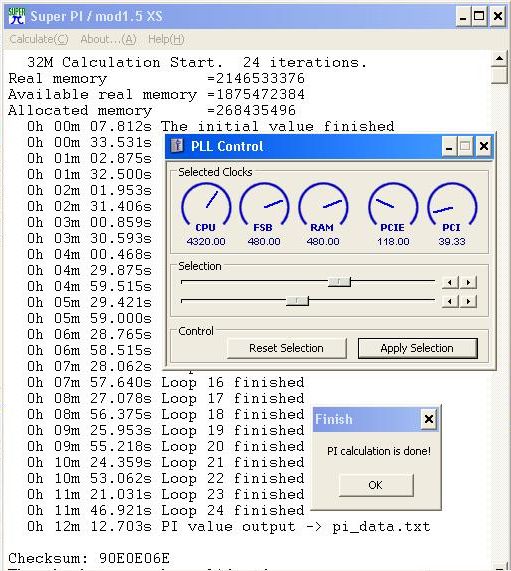This screenshot has height=571, width=511.
Task: Click the upper Selection slider thumb
Action: point(339,282)
